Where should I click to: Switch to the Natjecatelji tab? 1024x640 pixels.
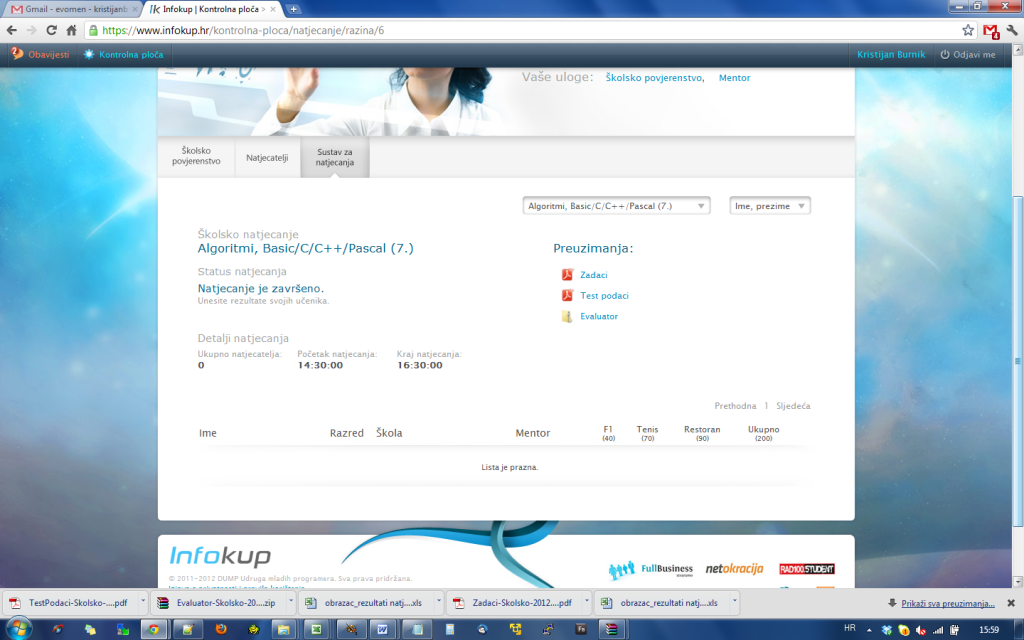click(267, 158)
